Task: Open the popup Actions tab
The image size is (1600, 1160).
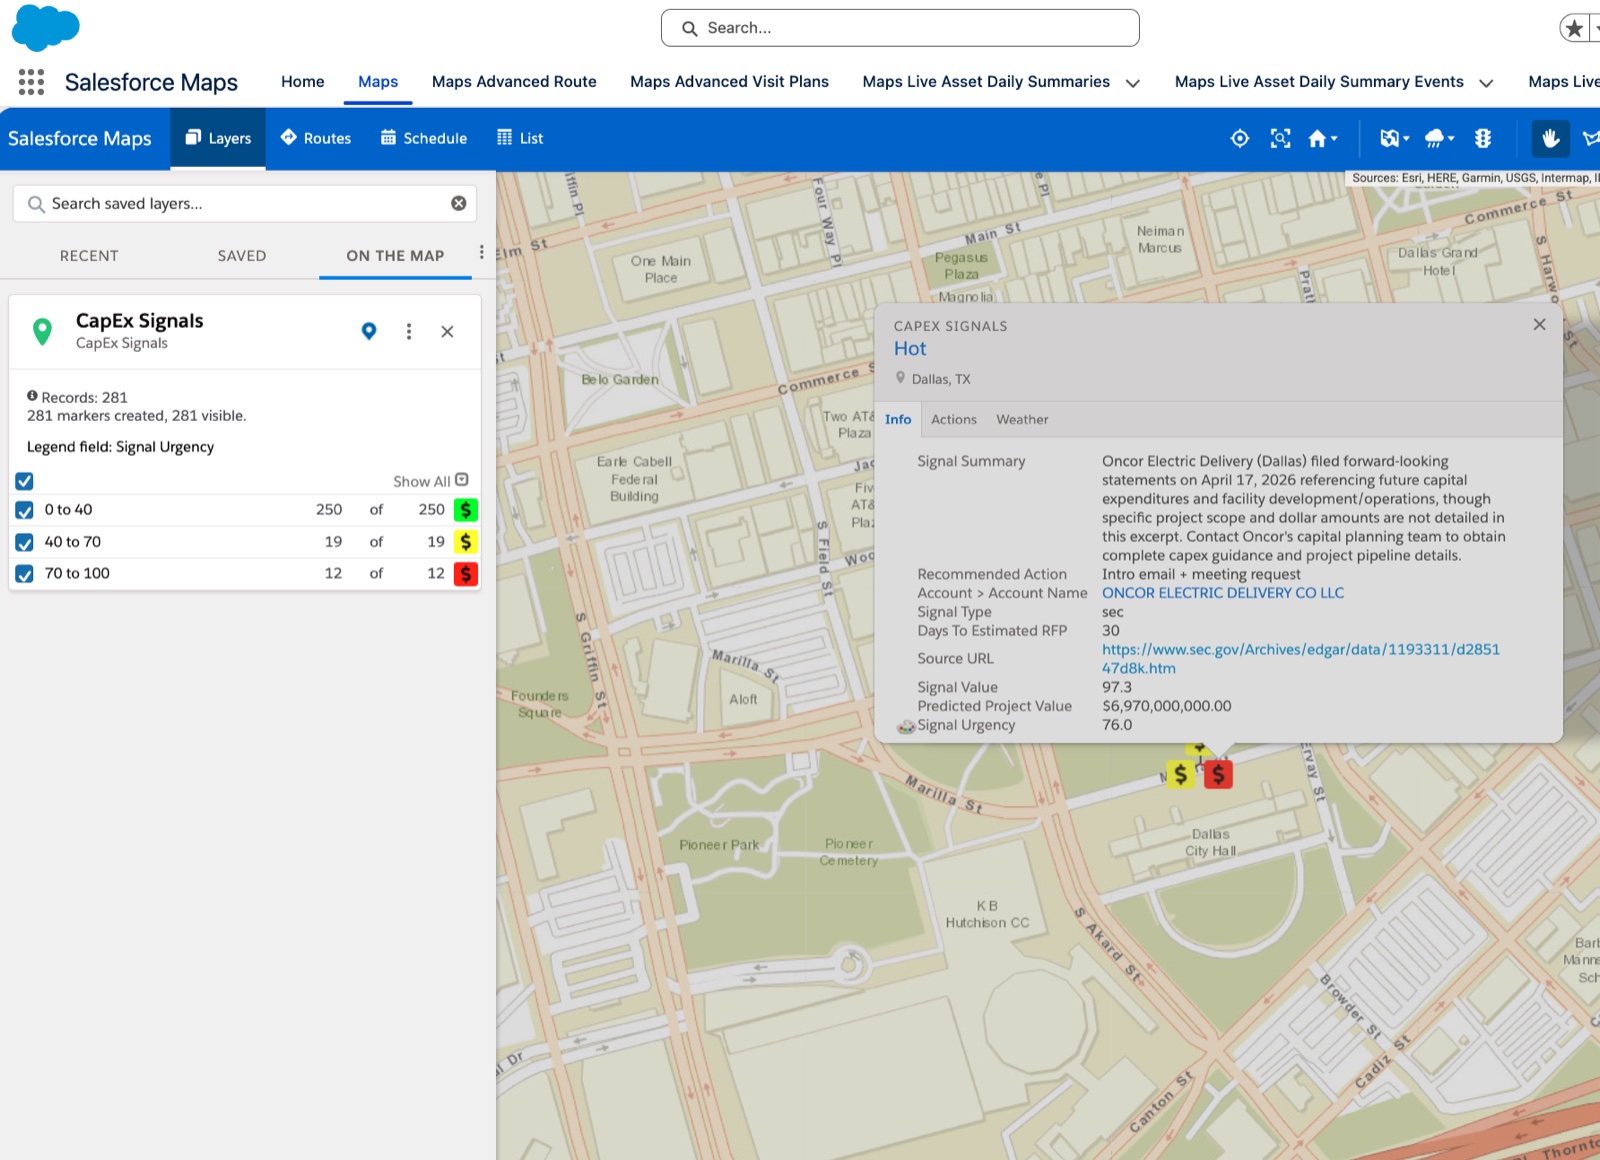Action: click(954, 420)
